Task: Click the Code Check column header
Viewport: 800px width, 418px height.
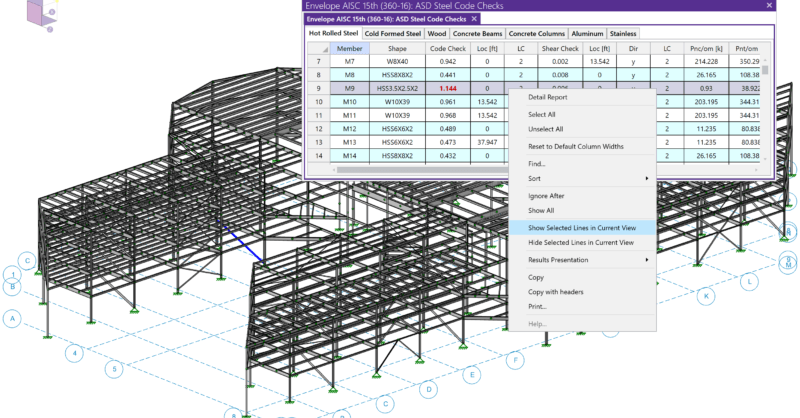Action: pos(447,48)
